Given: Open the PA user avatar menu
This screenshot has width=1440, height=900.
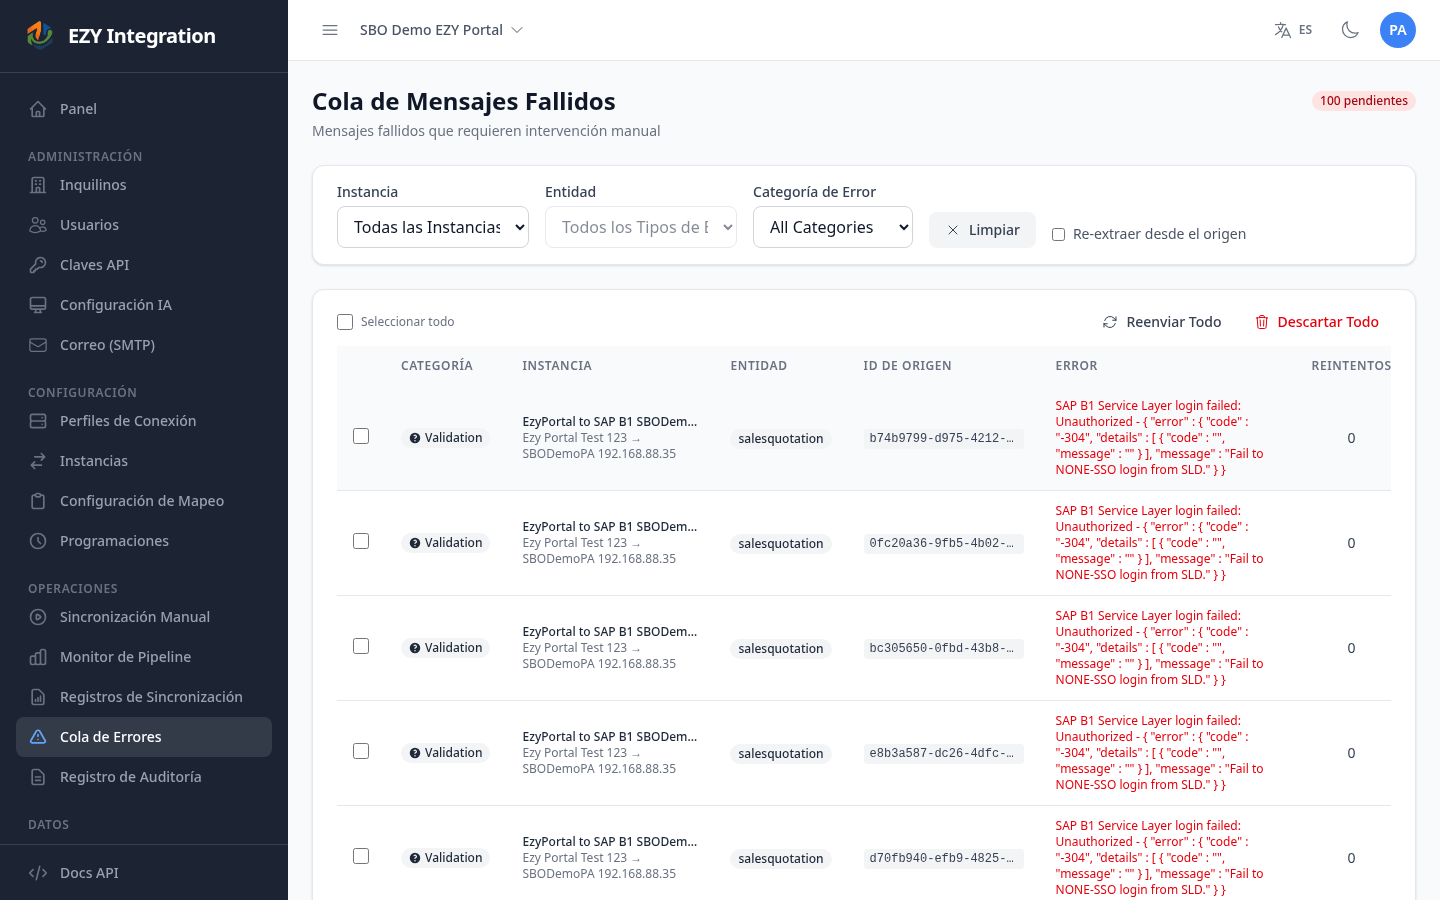Looking at the screenshot, I should pyautogui.click(x=1398, y=30).
